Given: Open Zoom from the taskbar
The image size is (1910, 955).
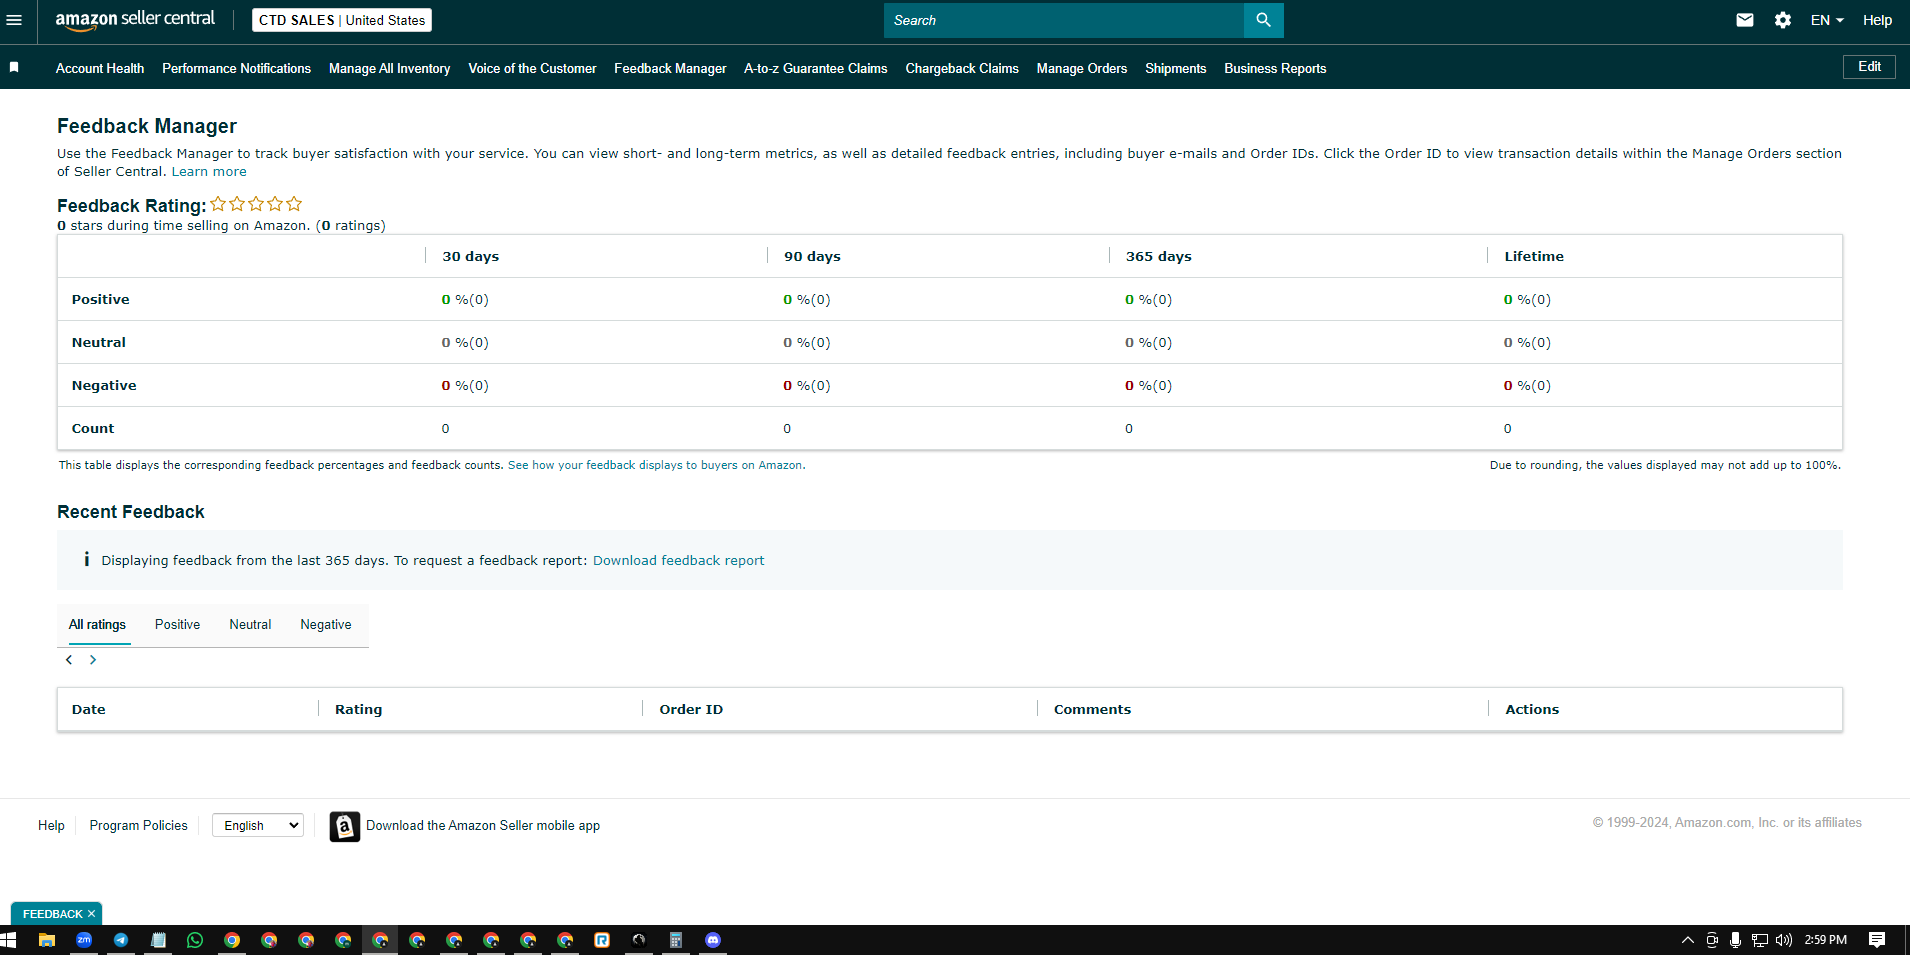Looking at the screenshot, I should tap(84, 940).
